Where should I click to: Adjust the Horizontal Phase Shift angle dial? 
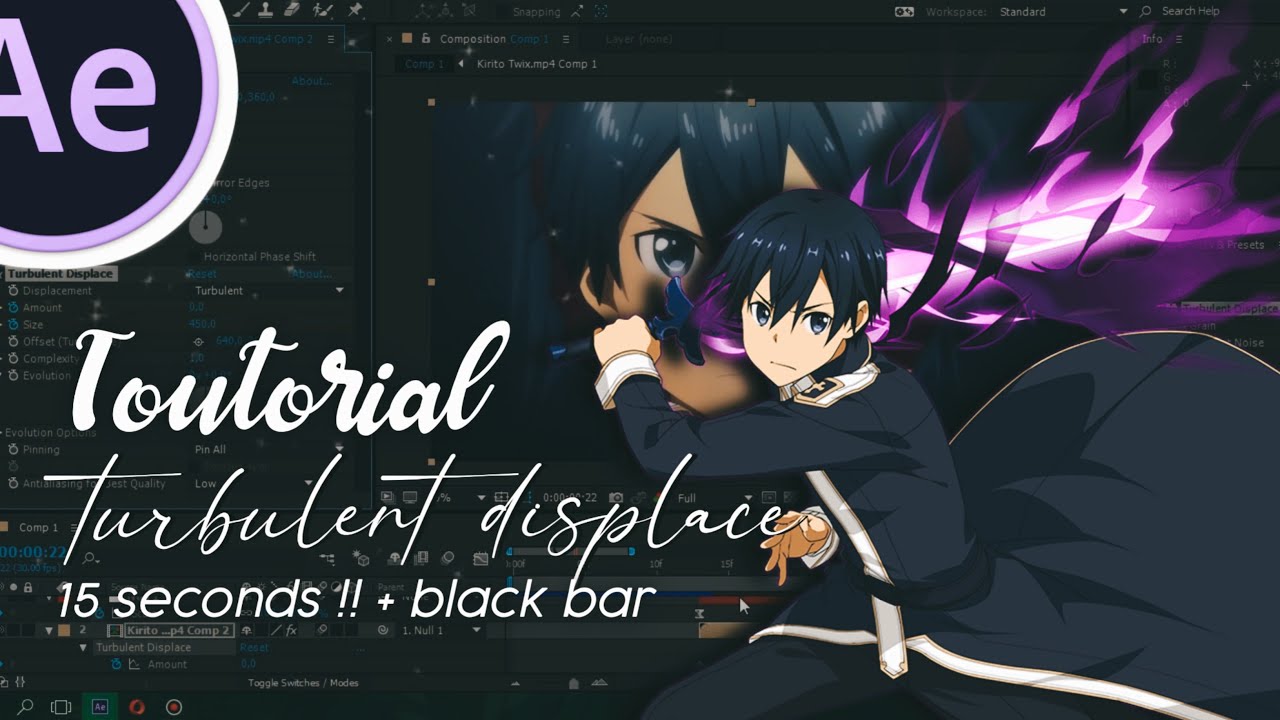205,227
